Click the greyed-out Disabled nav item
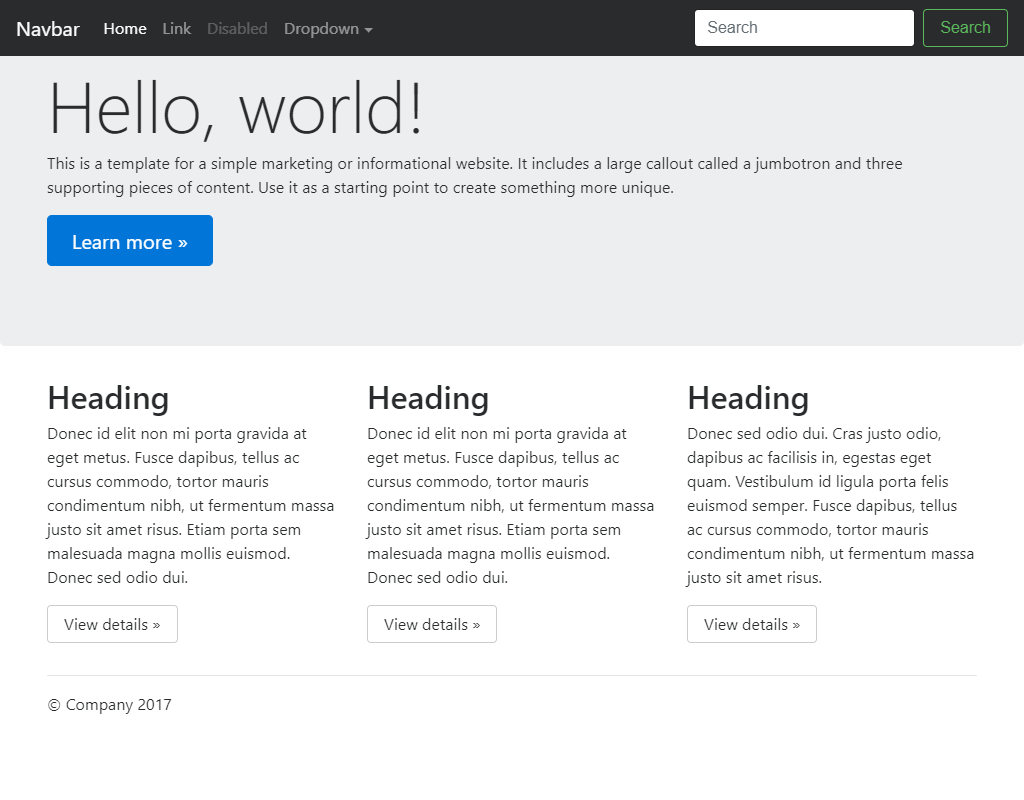Viewport: 1024px width, 800px height. pyautogui.click(x=237, y=29)
